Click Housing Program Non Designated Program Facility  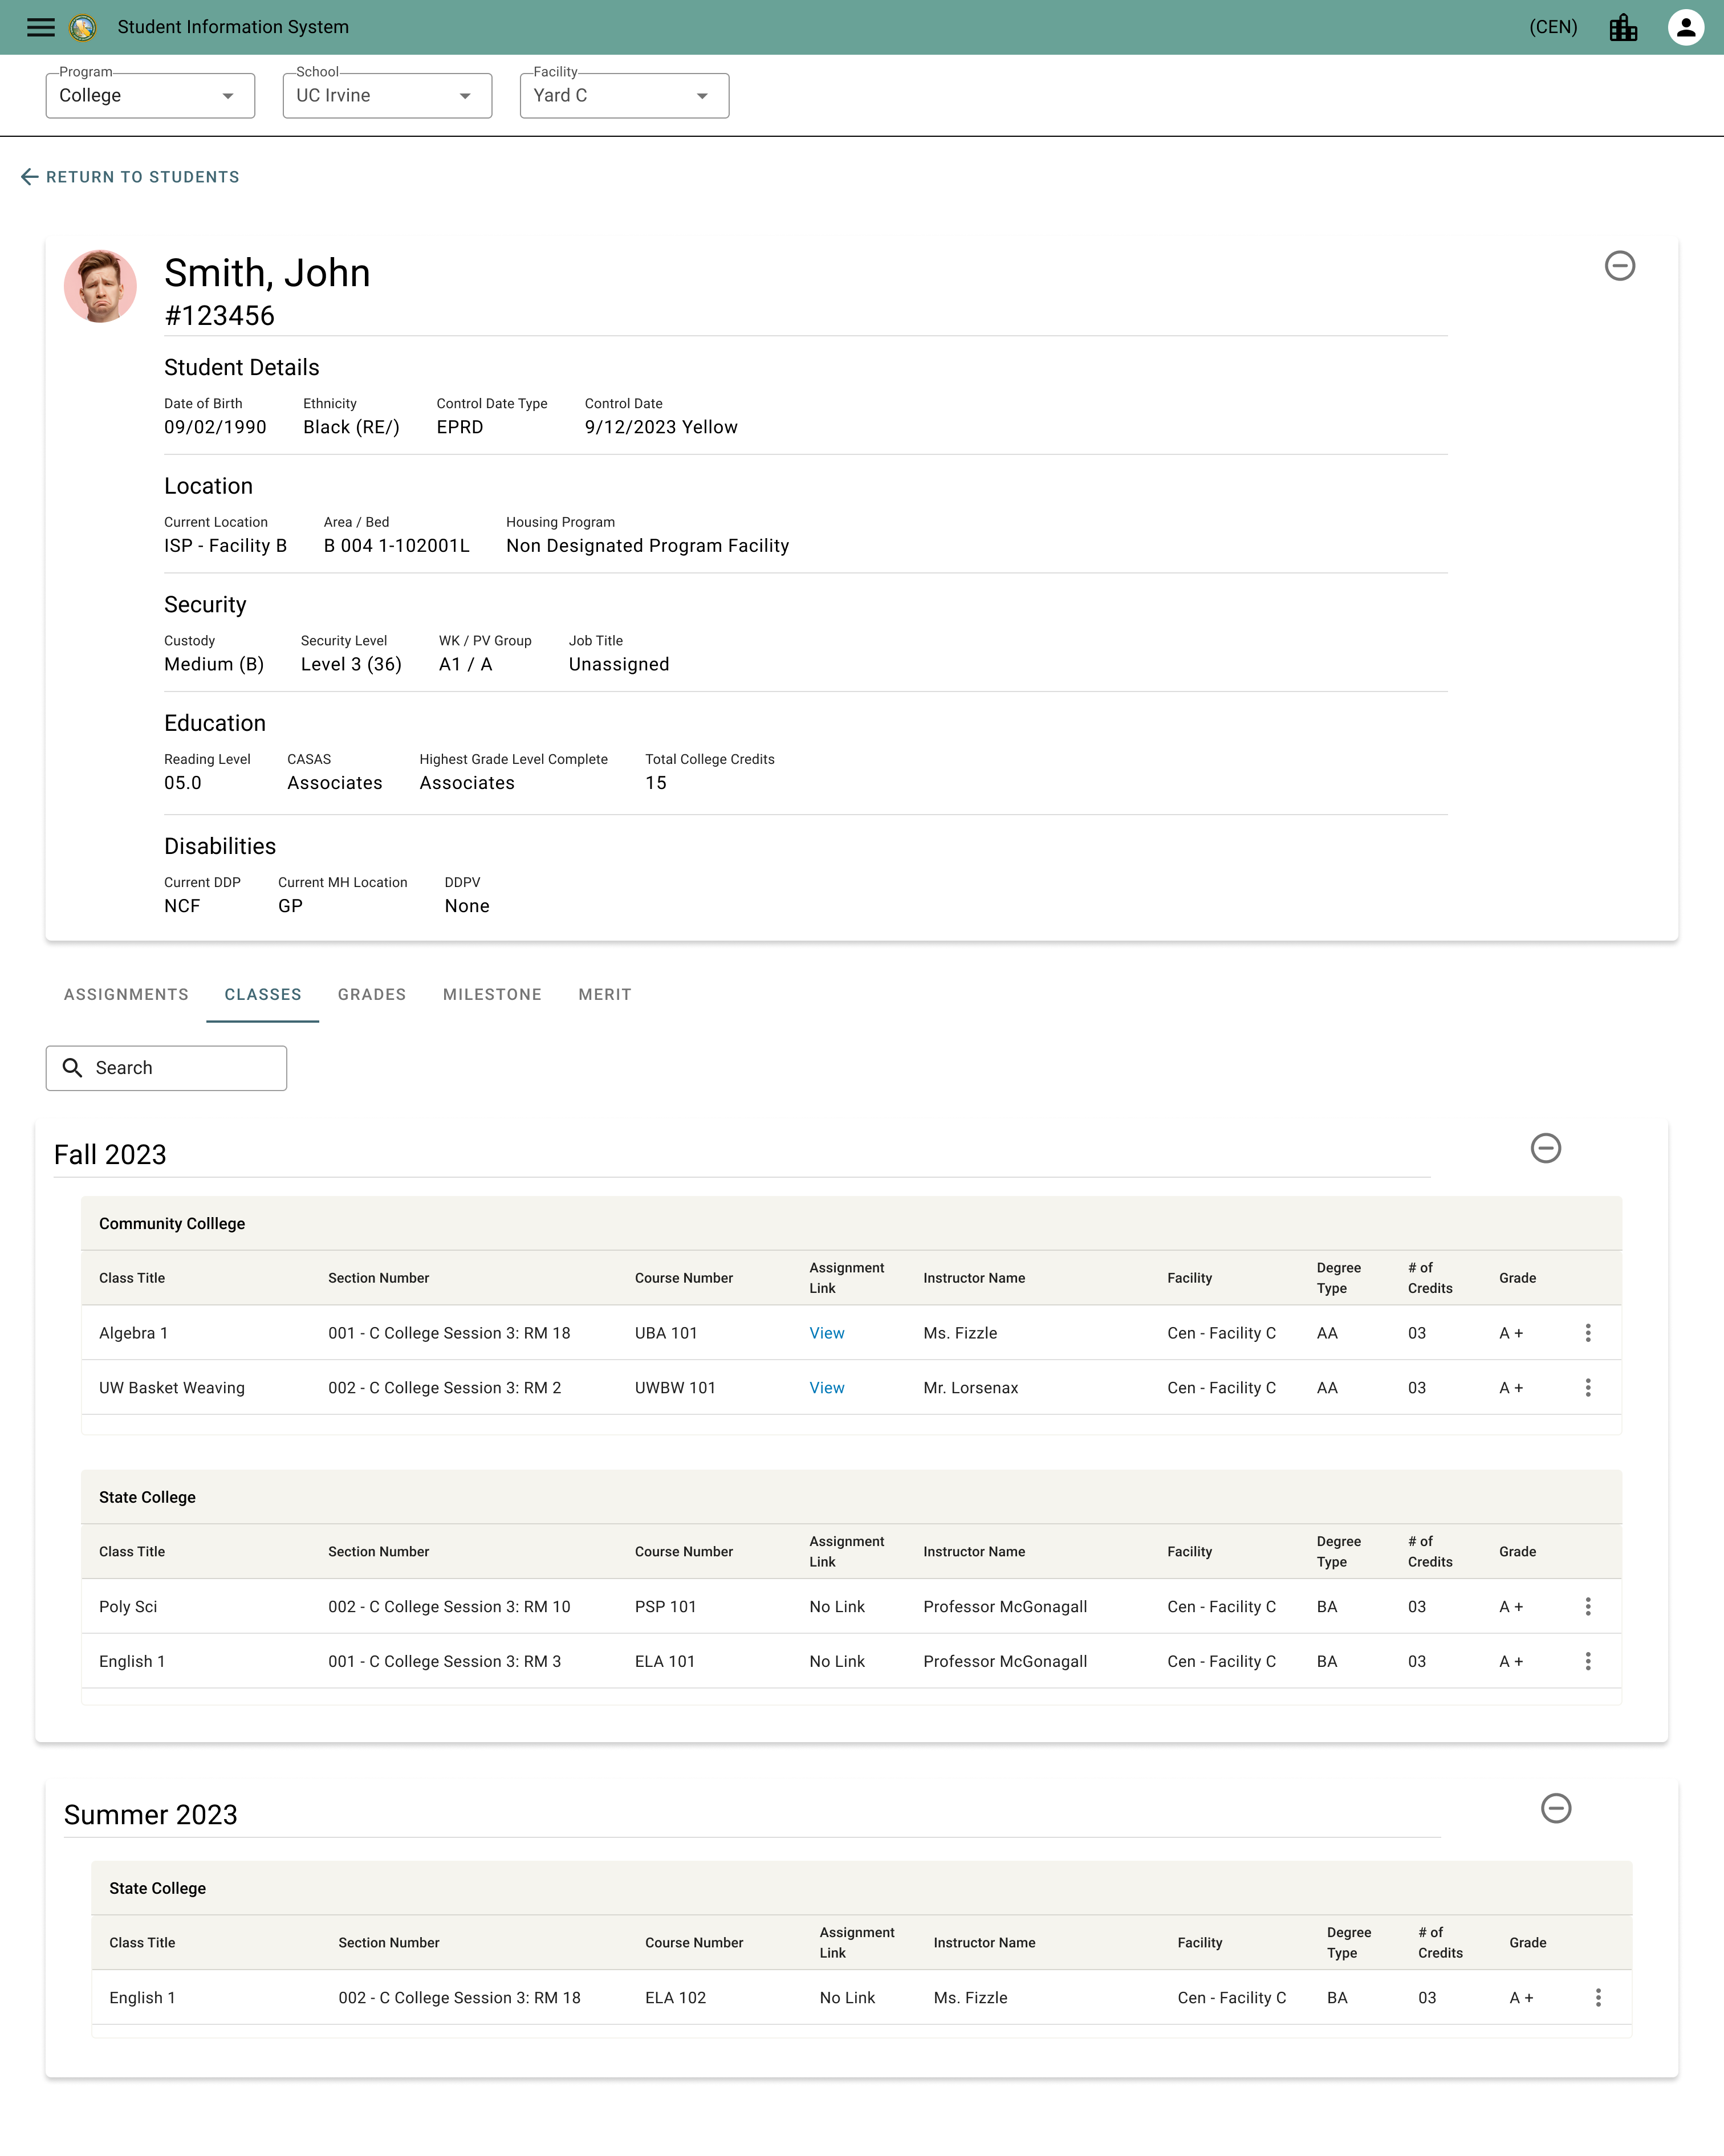tap(647, 546)
